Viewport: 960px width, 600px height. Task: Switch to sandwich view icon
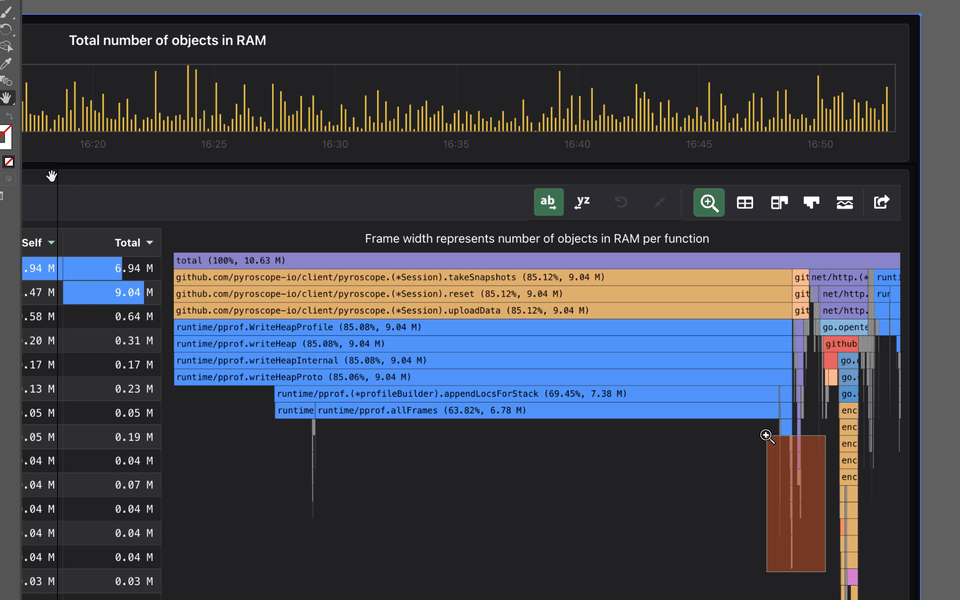845,203
